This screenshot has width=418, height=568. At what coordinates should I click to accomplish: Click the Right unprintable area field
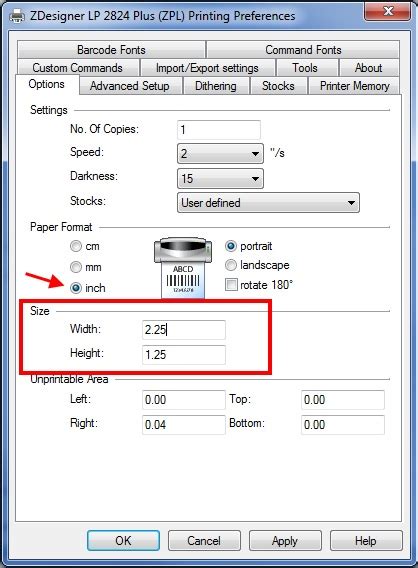tap(184, 425)
